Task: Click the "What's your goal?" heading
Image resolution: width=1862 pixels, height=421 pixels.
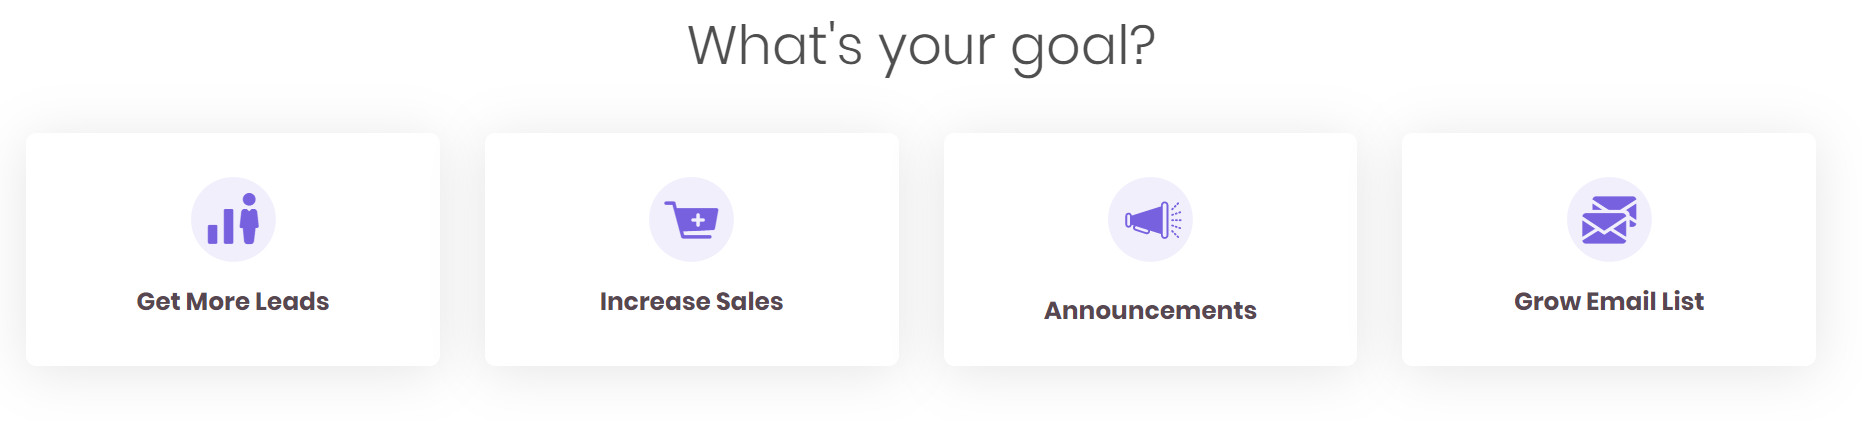Action: [x=921, y=47]
